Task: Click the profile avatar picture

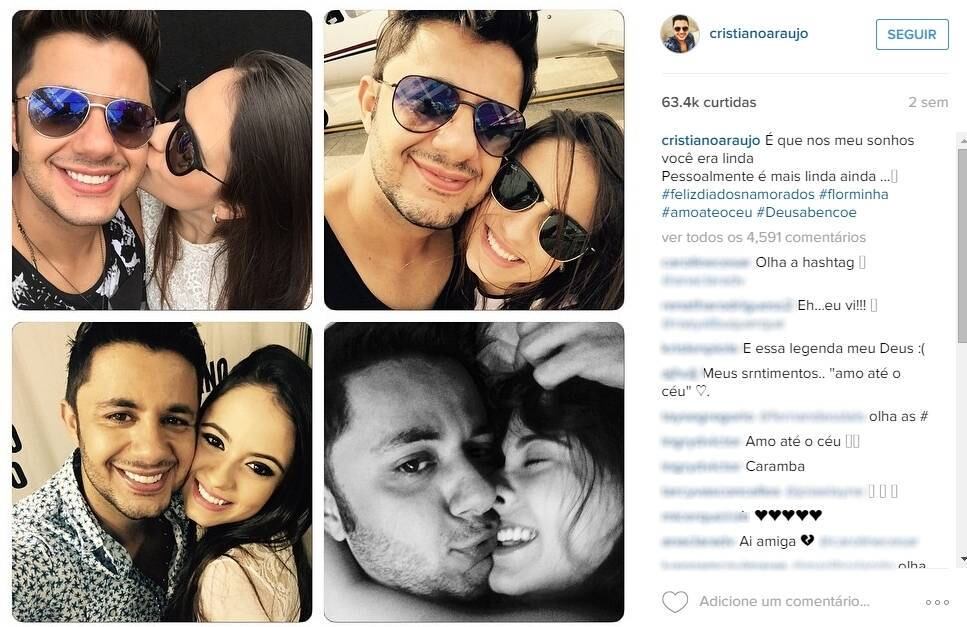Action: 680,34
